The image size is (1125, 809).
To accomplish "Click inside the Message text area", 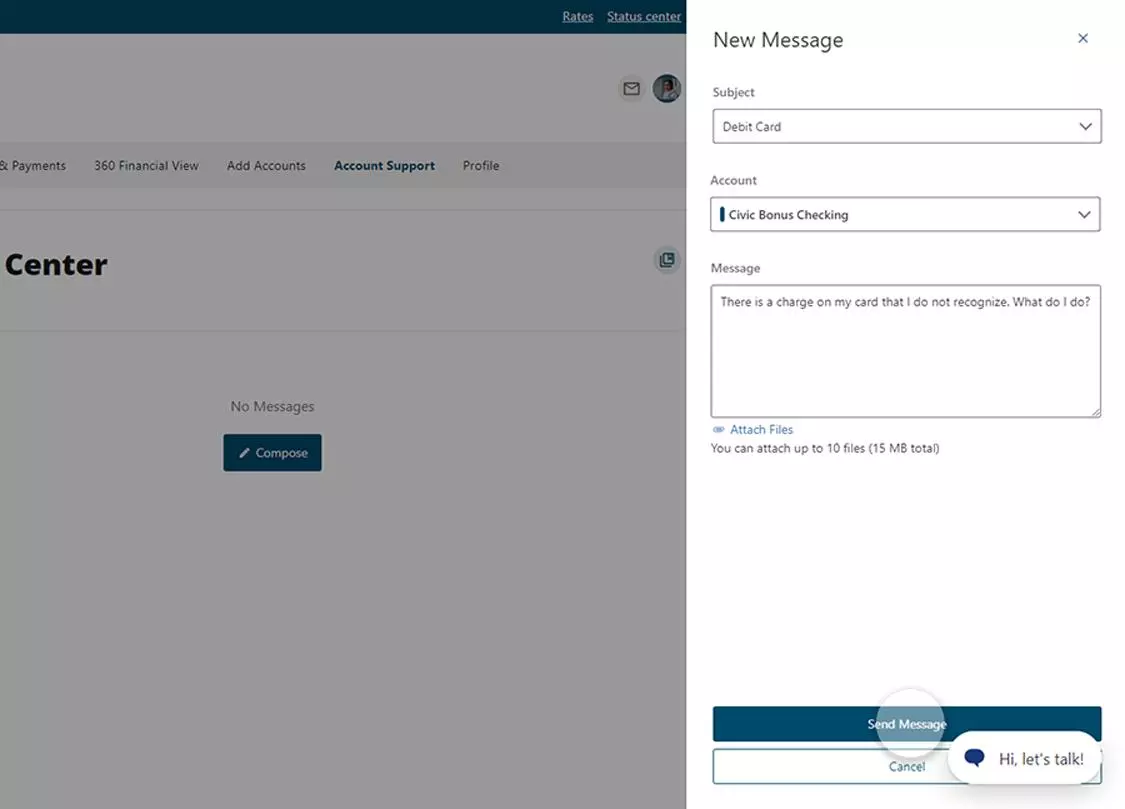I will [x=905, y=350].
